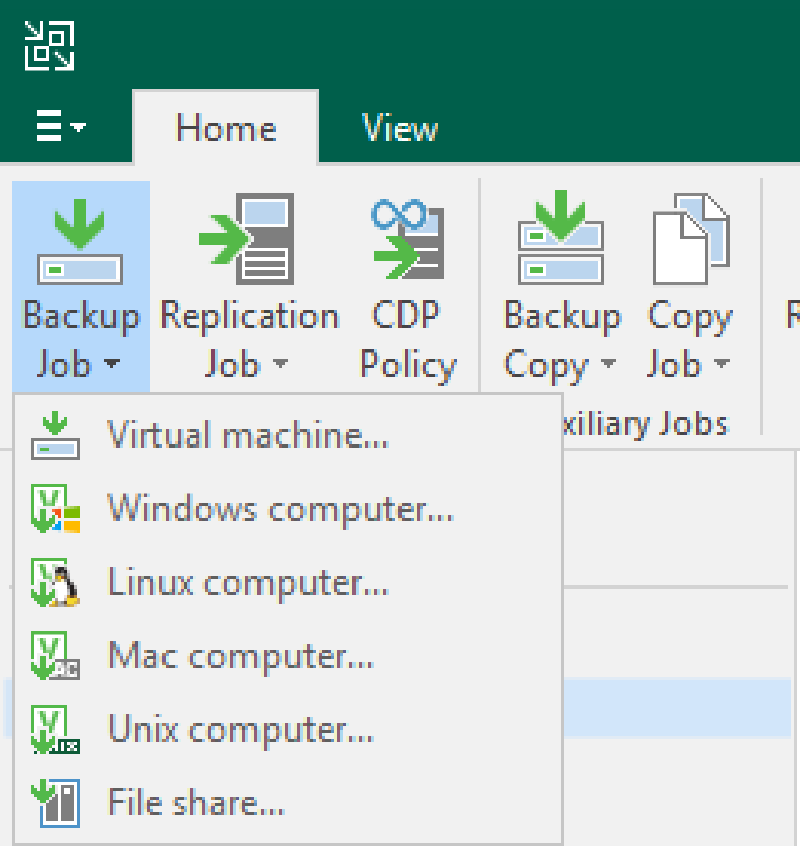Click the Windows computer agent icon
The width and height of the screenshot is (800, 846).
[56, 508]
